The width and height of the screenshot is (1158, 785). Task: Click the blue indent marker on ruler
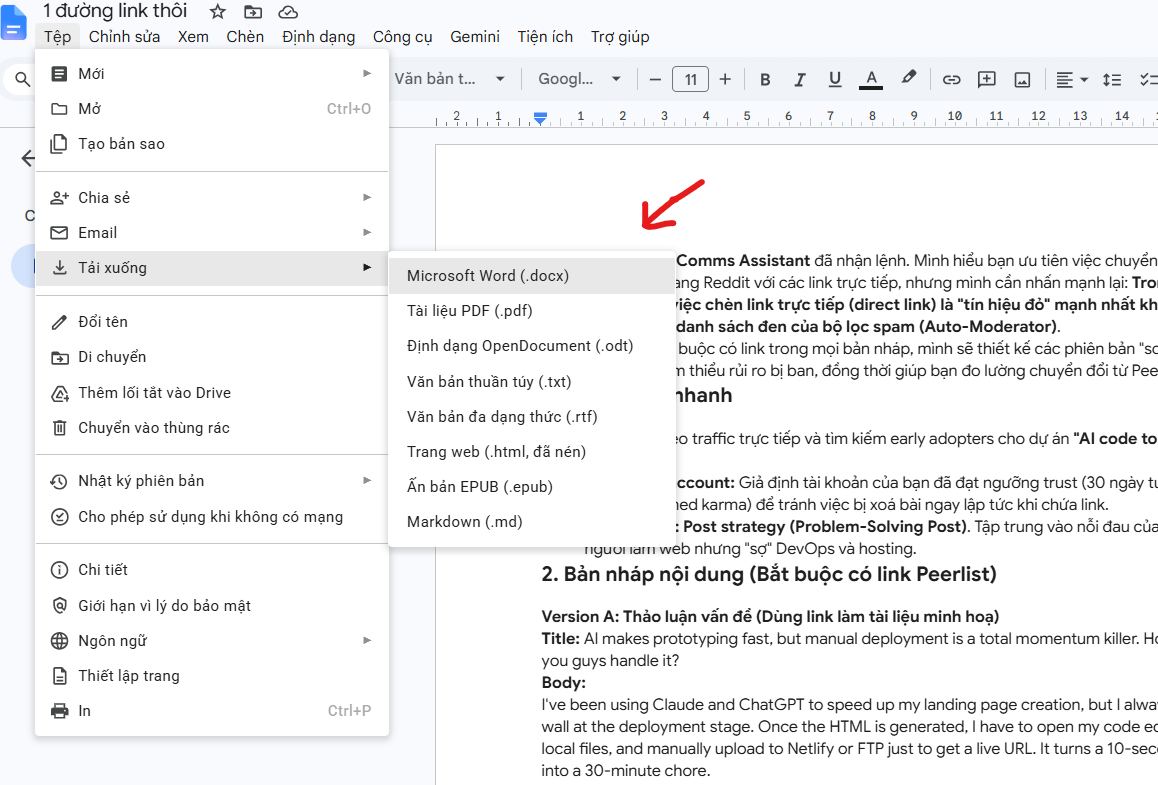pyautogui.click(x=541, y=118)
